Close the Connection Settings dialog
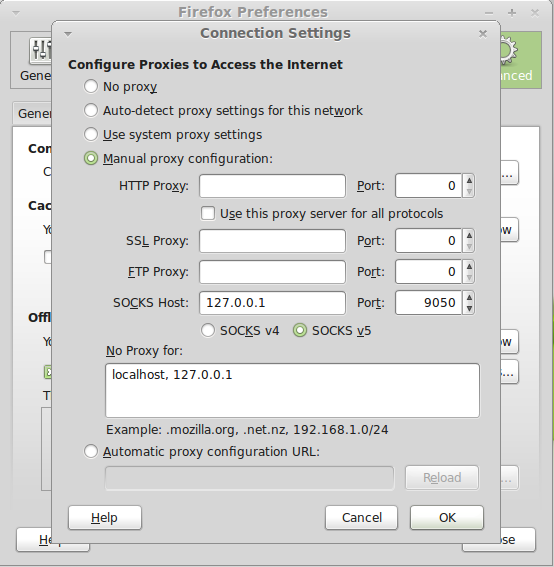554x567 pixels. 483,34
